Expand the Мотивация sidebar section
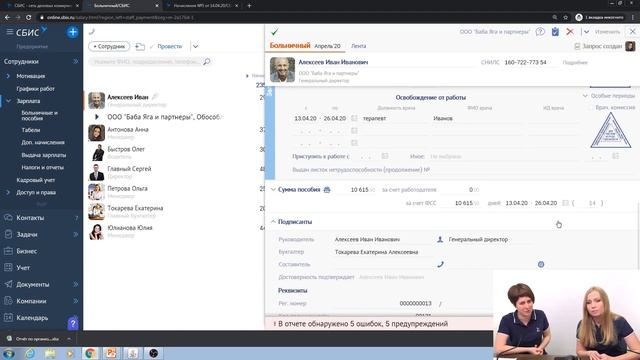Viewport: 640px width, 360px height. pyautogui.click(x=8, y=76)
